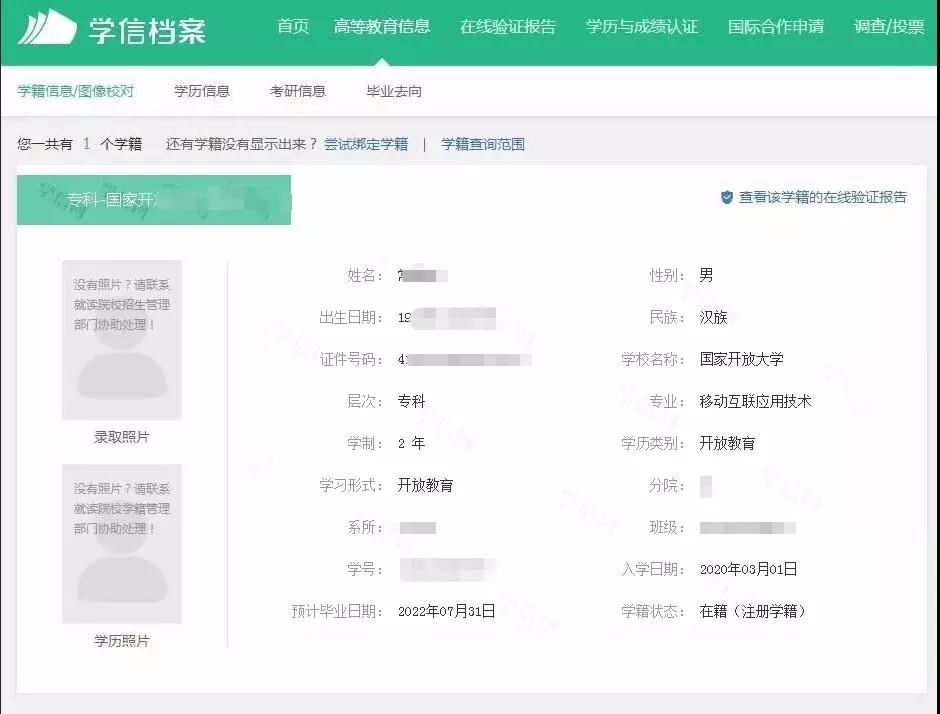Click the 证件号码 field label
This screenshot has width=940, height=714.
coord(351,359)
